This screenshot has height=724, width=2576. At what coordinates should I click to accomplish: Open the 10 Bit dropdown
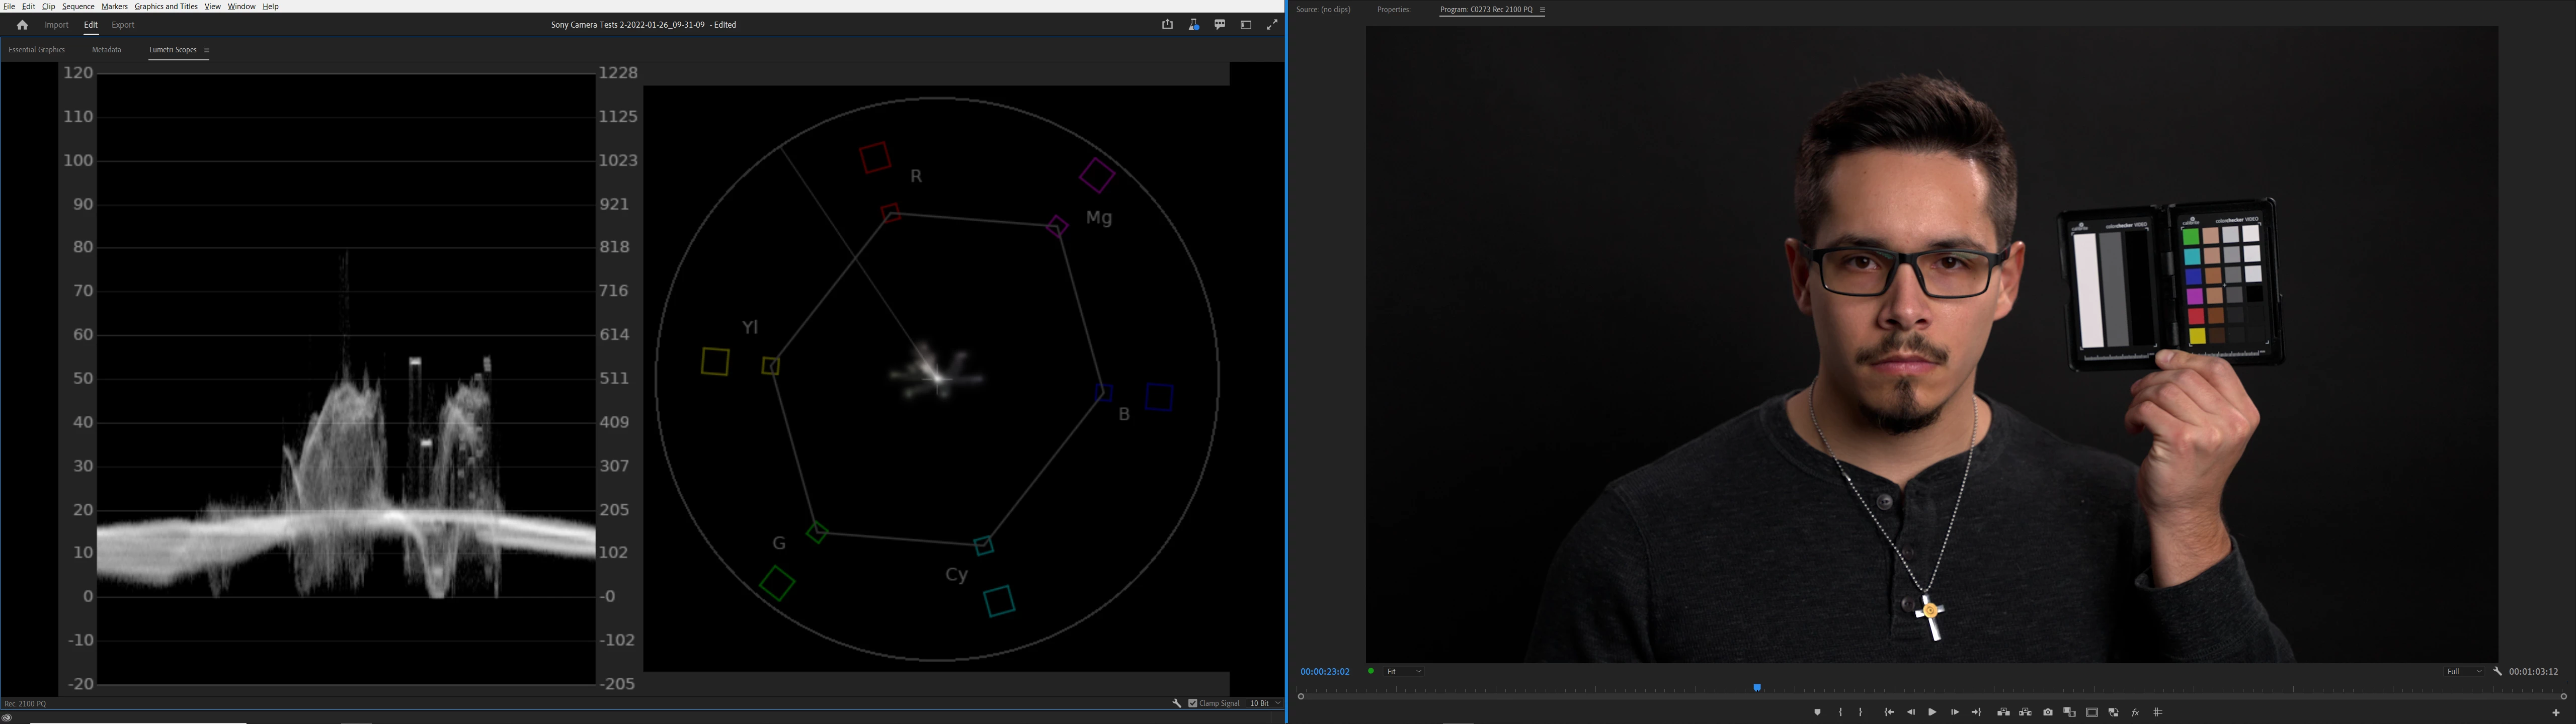[1264, 703]
